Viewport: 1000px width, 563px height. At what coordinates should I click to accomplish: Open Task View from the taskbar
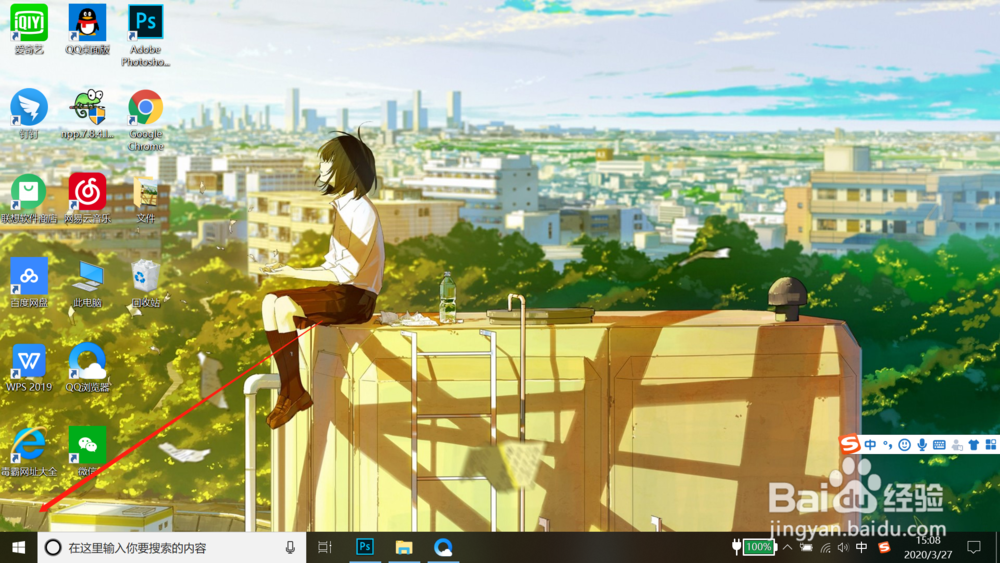325,548
